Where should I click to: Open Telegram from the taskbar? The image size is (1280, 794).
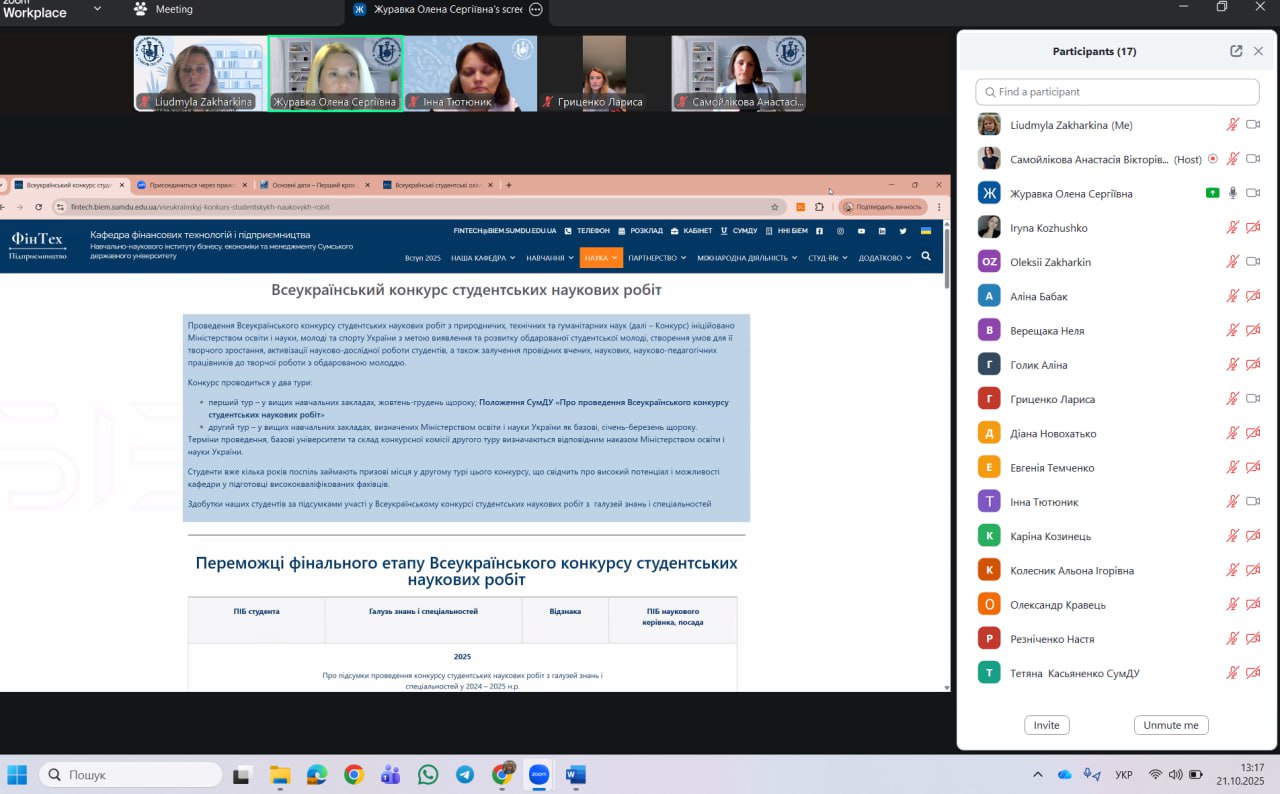coord(465,775)
